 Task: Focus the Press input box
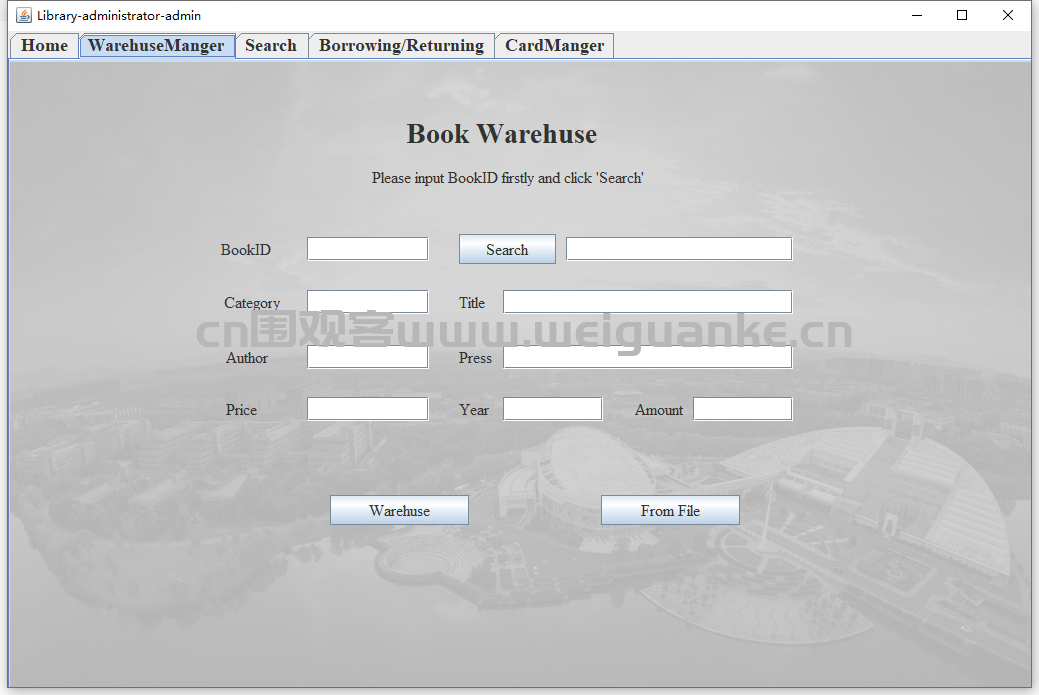(x=647, y=357)
